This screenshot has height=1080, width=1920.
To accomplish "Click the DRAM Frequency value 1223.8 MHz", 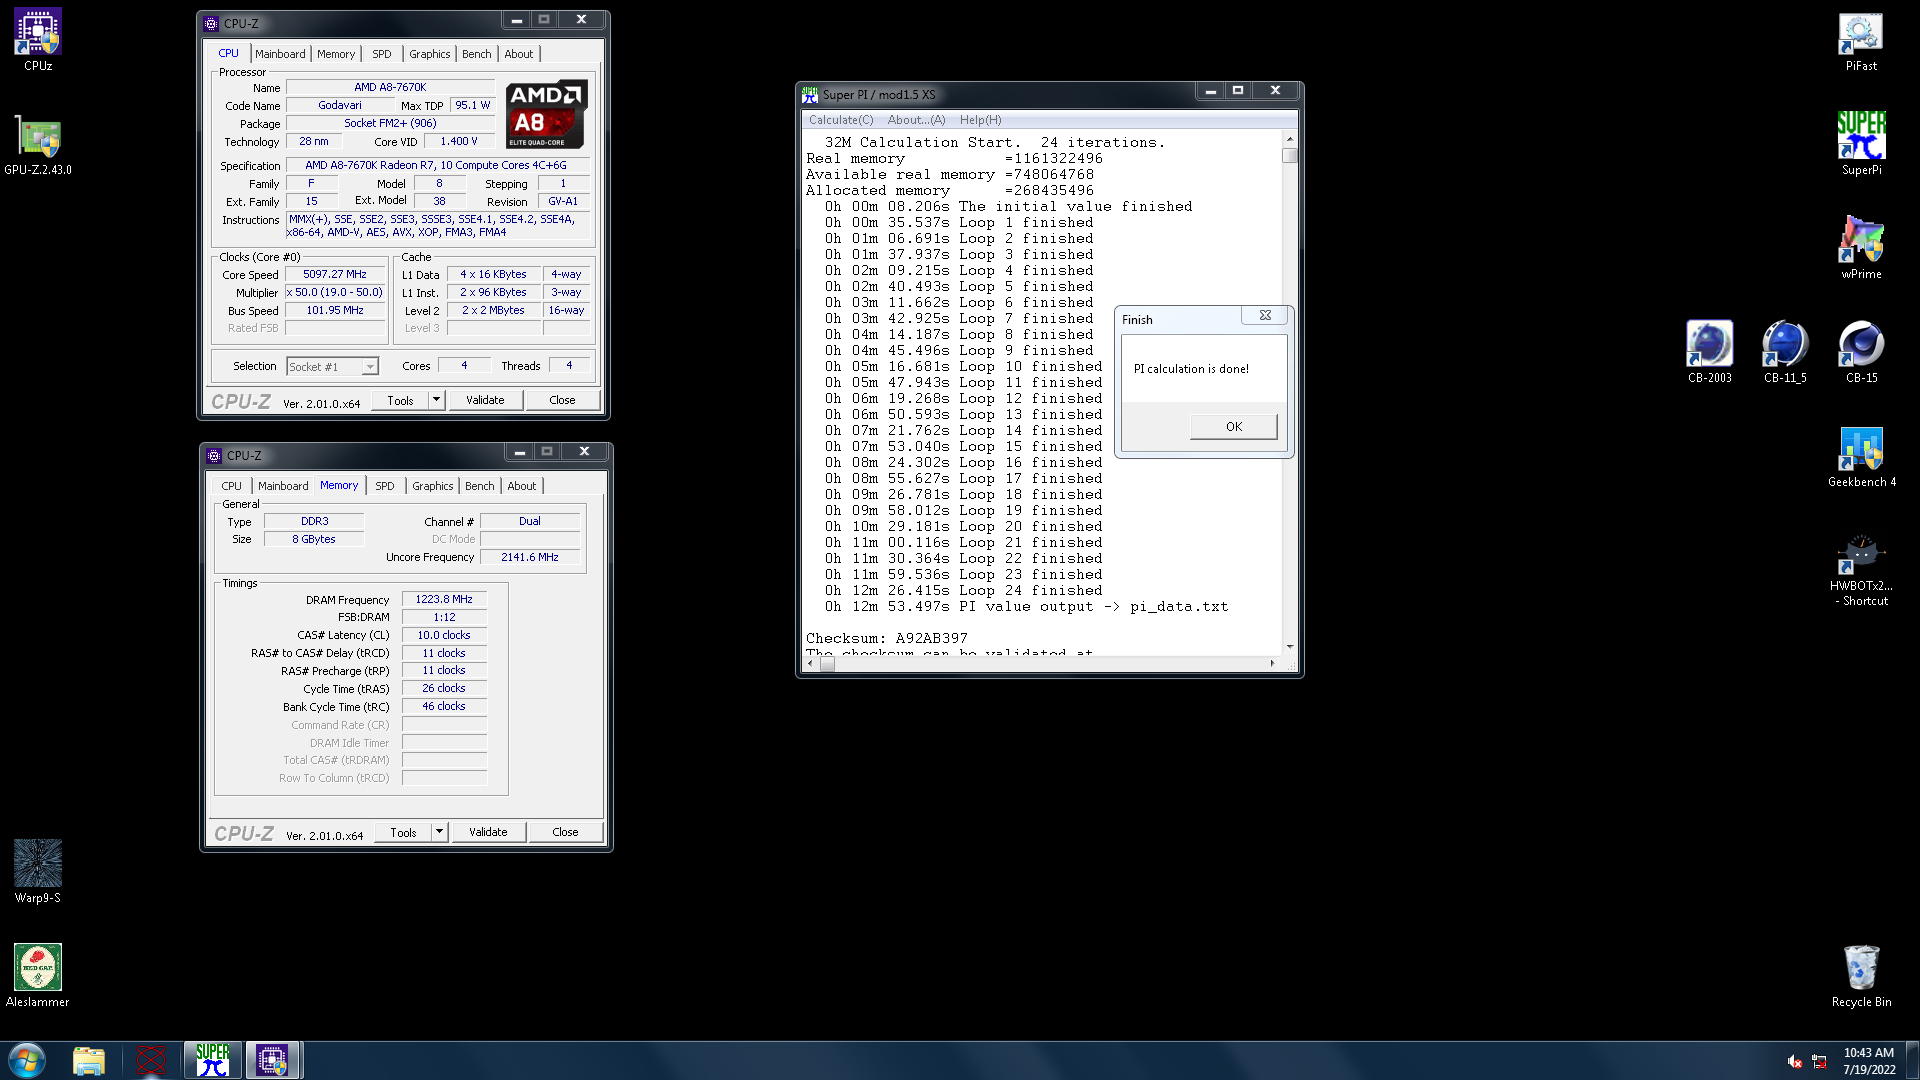I will [444, 599].
